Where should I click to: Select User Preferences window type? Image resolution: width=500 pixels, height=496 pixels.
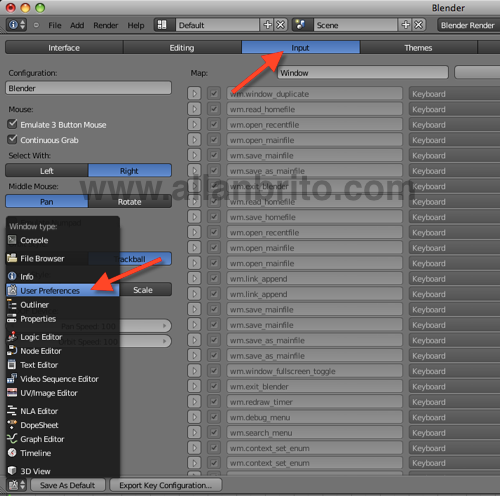62,291
